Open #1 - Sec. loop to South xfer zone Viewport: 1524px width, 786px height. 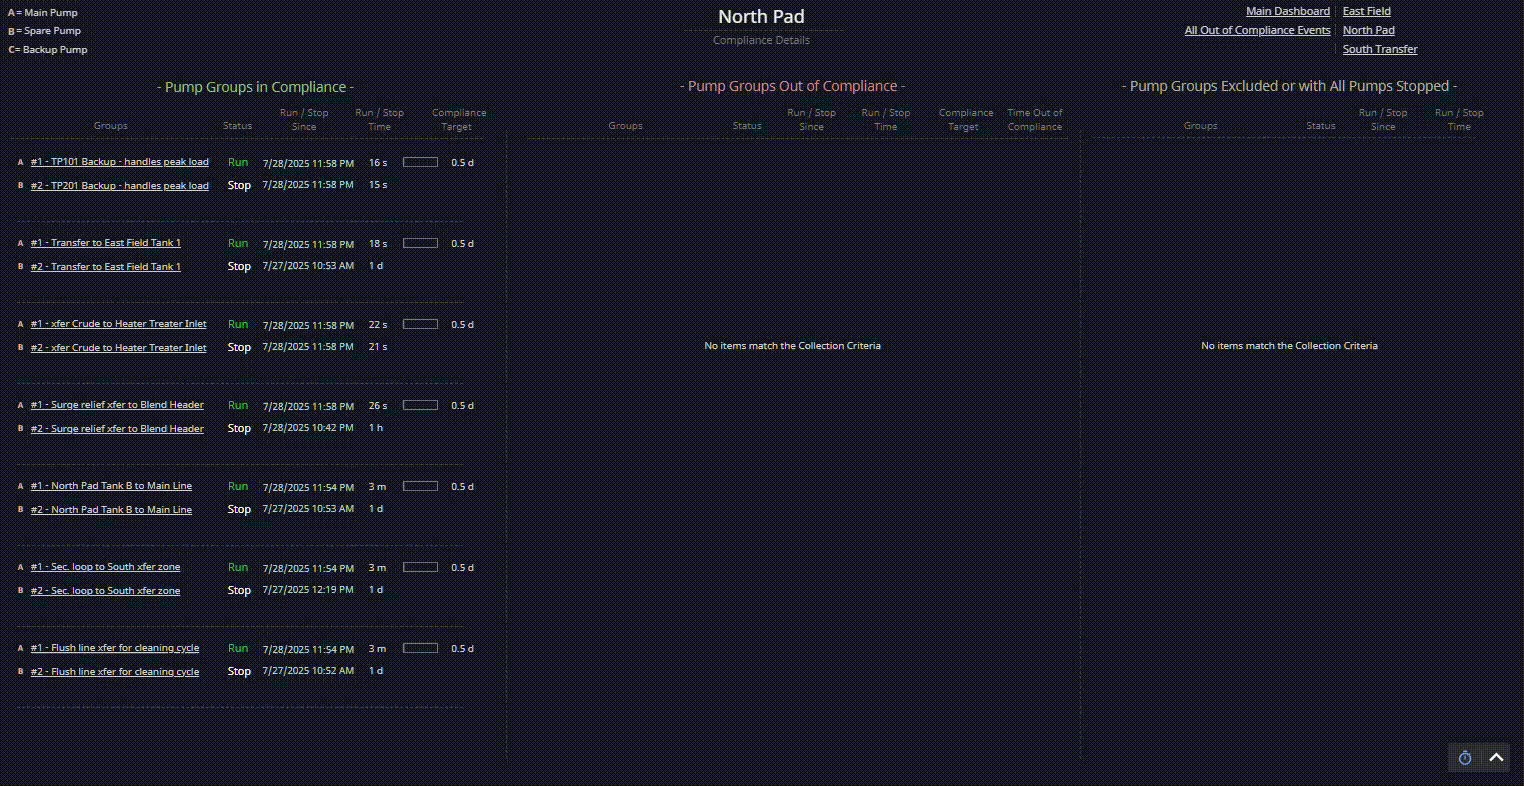click(x=105, y=567)
